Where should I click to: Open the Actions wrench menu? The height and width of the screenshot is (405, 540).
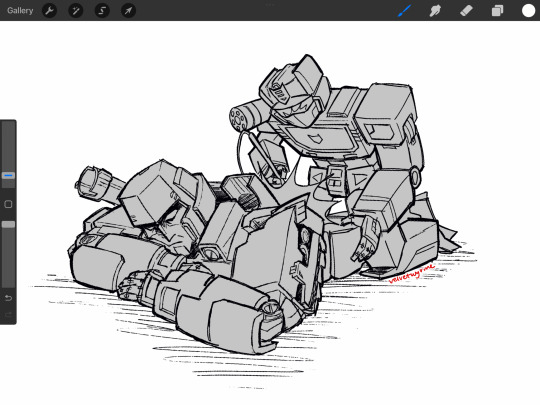coord(50,11)
